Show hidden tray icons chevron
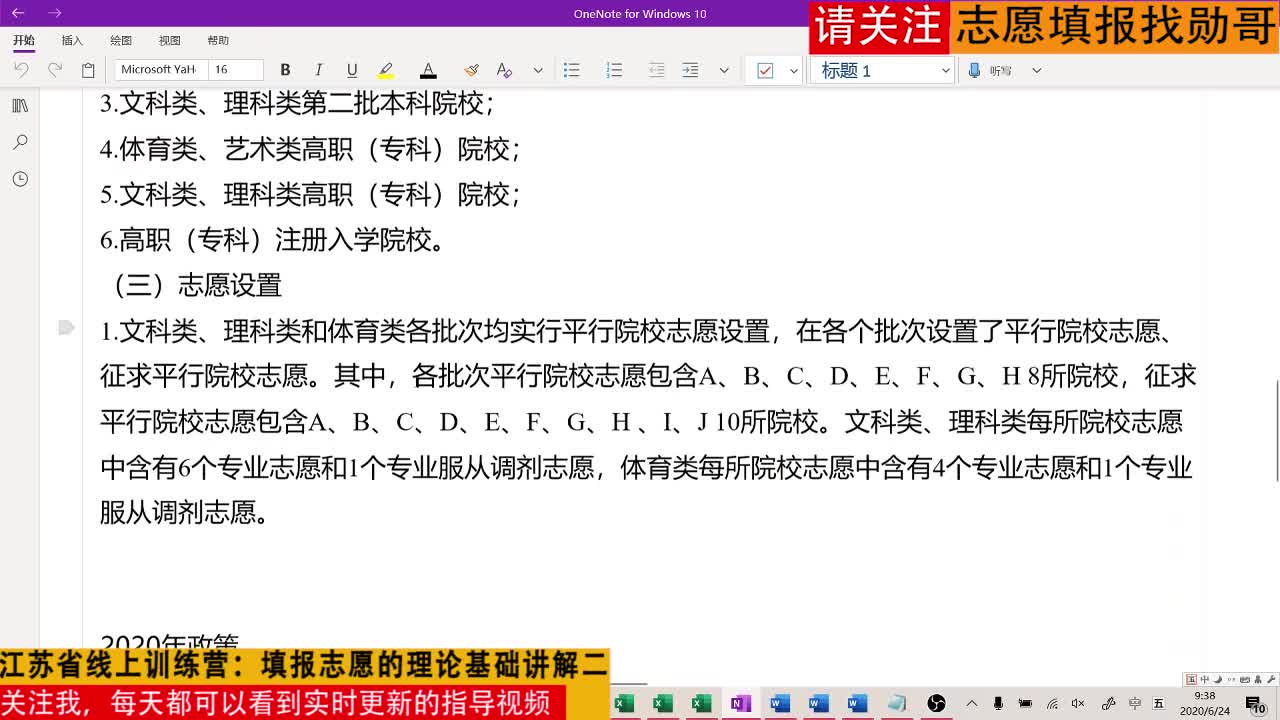 972,704
